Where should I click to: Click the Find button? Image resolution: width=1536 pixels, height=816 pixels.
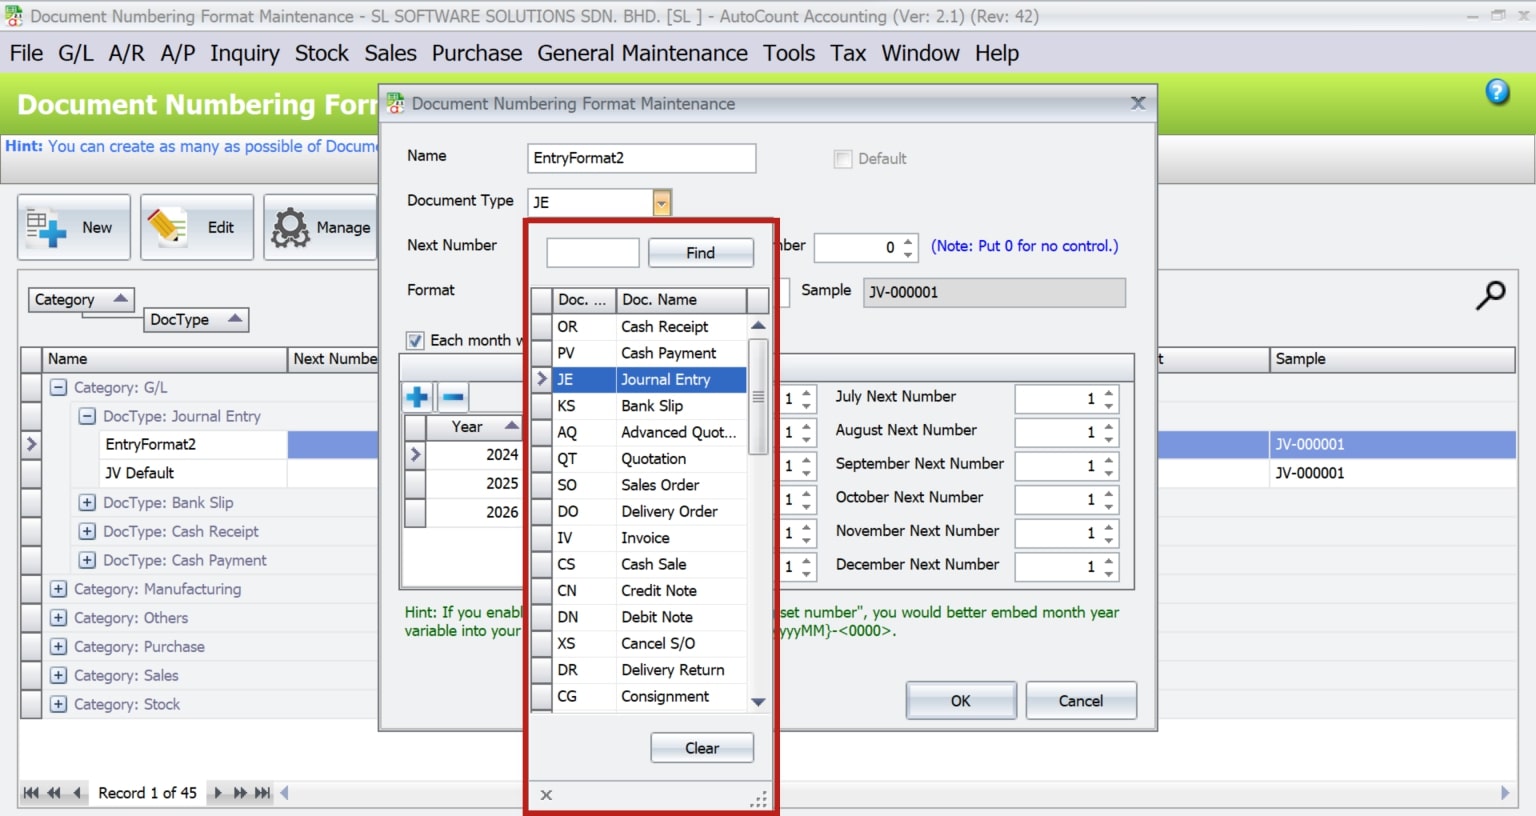click(701, 252)
